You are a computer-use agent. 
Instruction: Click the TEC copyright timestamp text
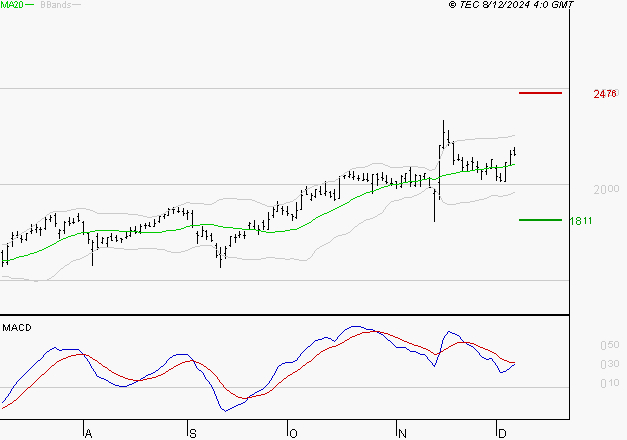[511, 5]
